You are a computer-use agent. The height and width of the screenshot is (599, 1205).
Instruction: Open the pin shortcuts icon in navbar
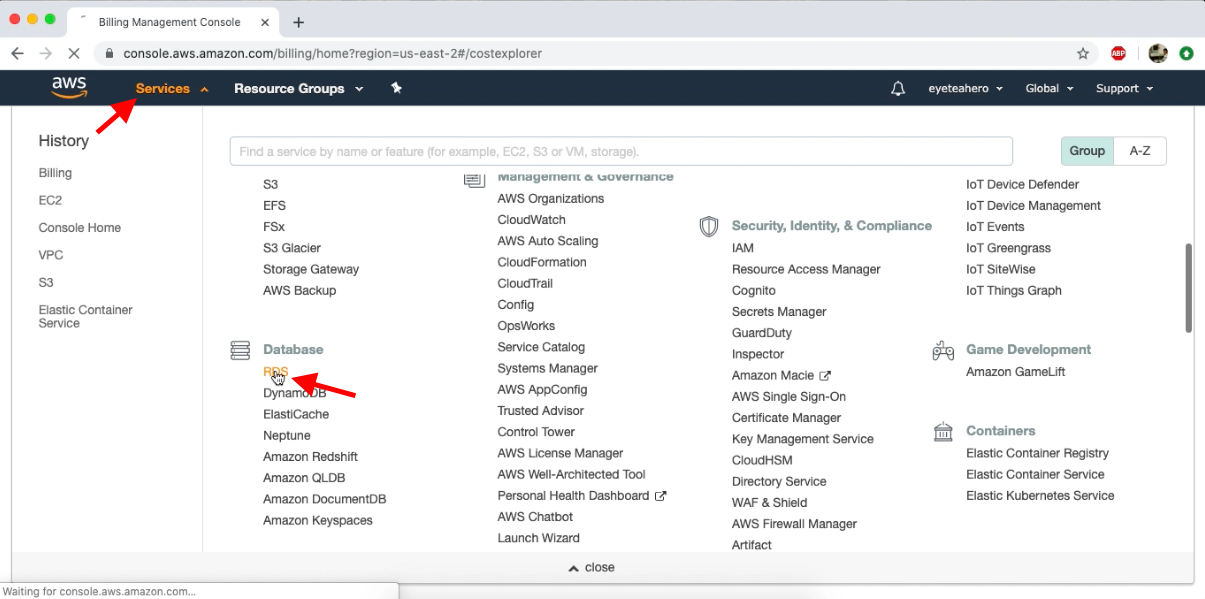tap(396, 88)
